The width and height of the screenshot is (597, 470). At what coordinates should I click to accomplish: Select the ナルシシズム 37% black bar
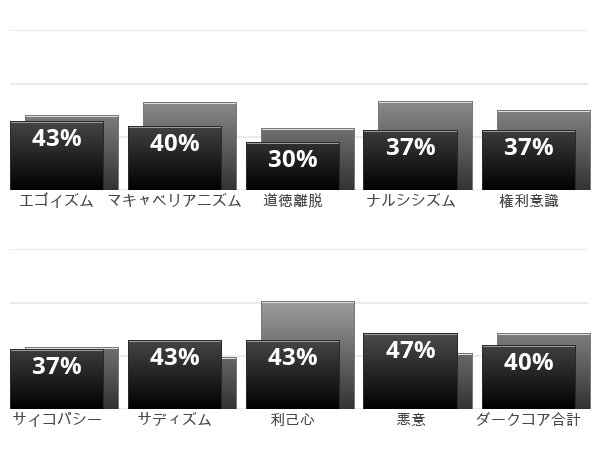click(x=410, y=160)
